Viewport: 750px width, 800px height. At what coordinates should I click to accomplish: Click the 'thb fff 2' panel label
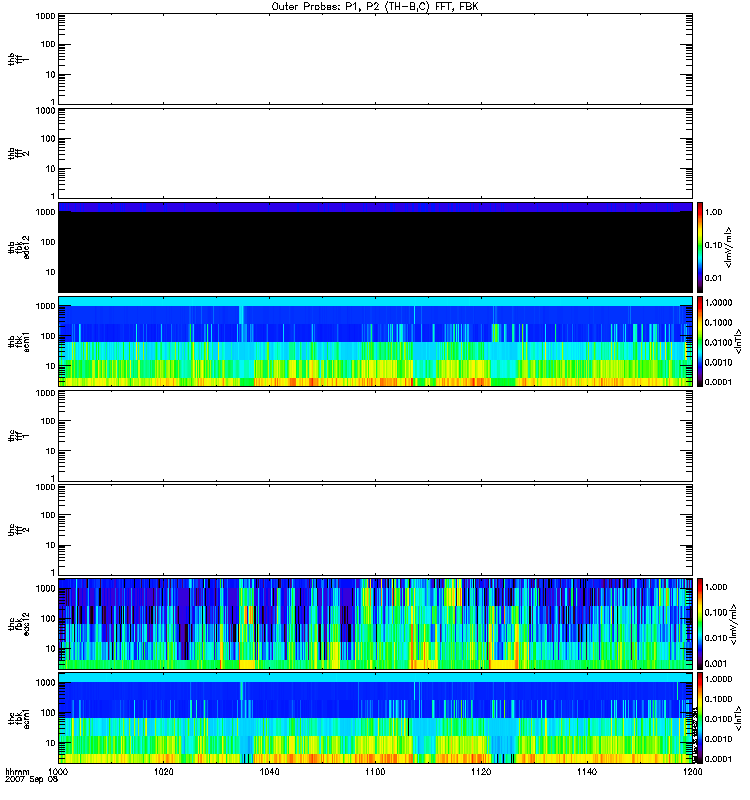[x=18, y=154]
